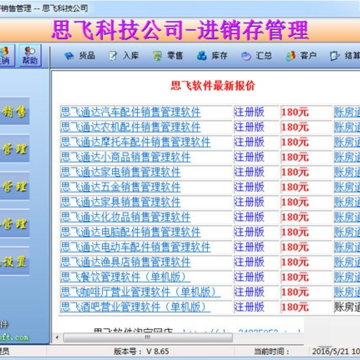Open 思飞通达电动车配件销售管理软件 link

pos(135,247)
